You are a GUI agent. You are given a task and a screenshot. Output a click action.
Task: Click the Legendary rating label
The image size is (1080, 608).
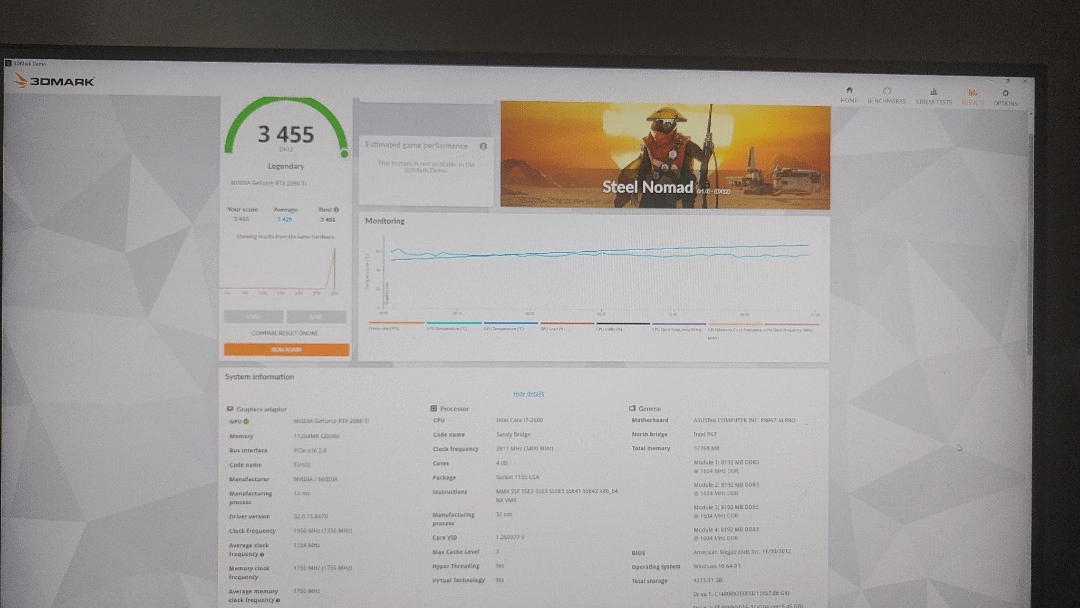click(286, 166)
